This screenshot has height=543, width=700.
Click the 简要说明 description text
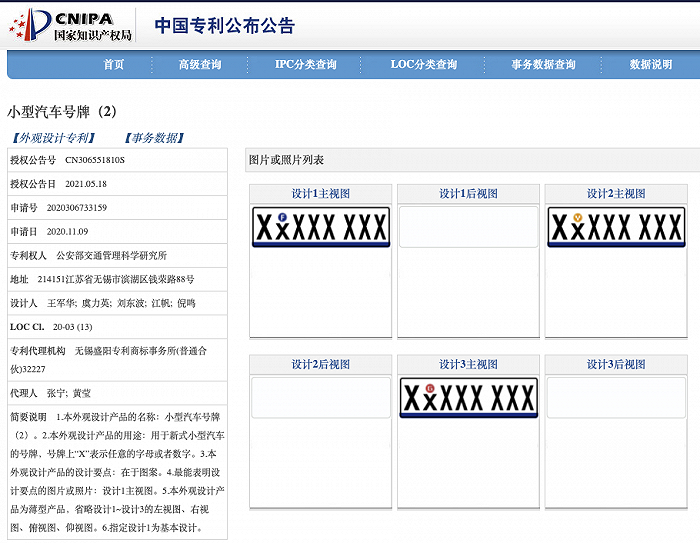(117, 472)
